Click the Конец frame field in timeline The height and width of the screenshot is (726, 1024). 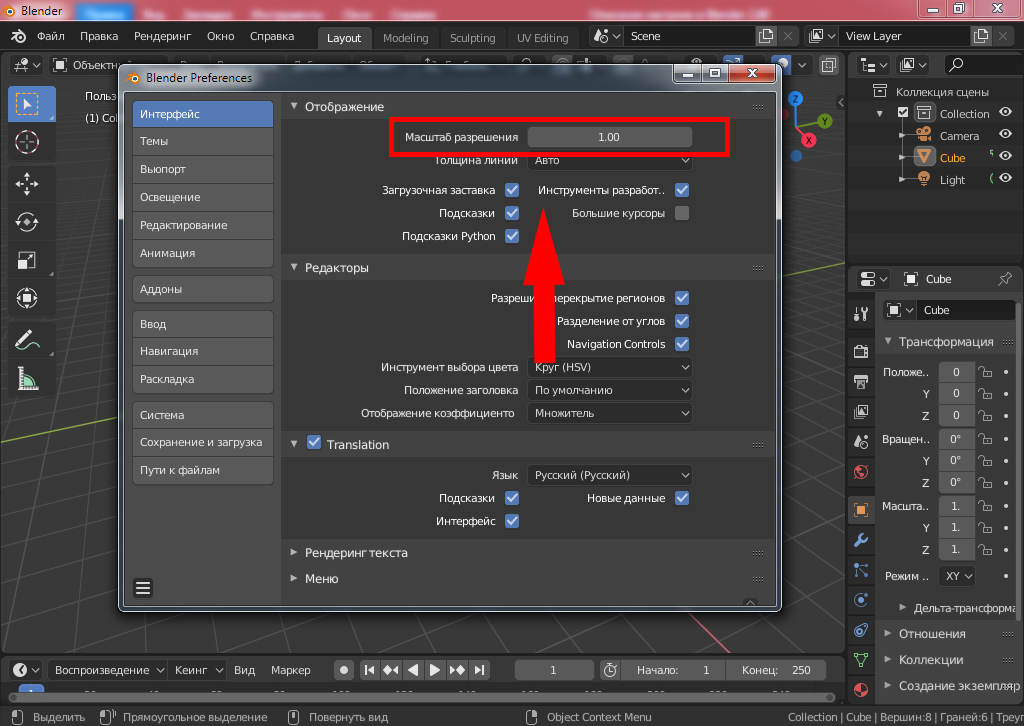tap(778, 670)
